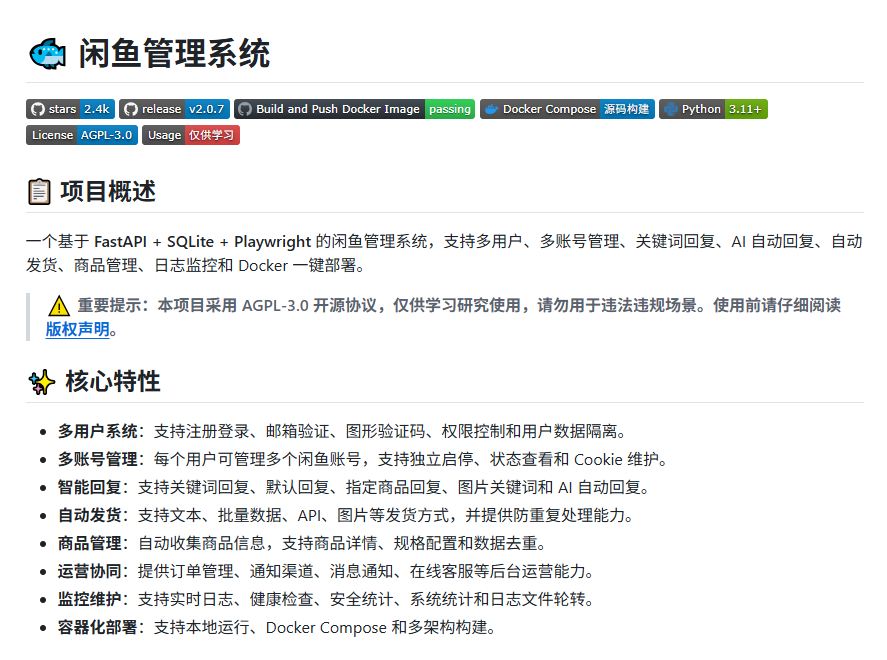Click the '源码构建' label on Docker badge

click(x=626, y=109)
